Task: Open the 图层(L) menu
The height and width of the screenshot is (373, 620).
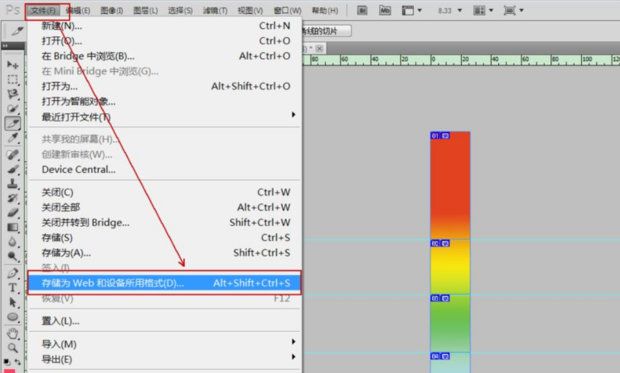Action: [x=146, y=11]
